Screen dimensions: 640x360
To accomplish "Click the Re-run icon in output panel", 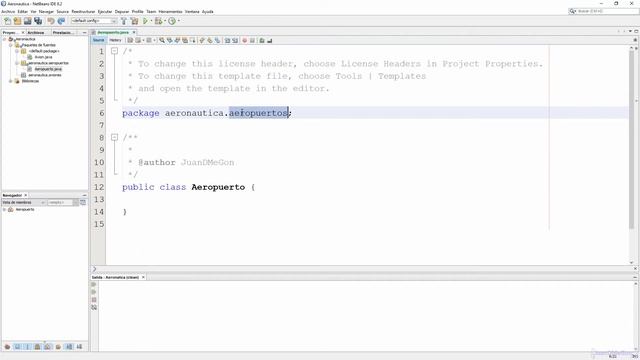I will pyautogui.click(x=94, y=284).
